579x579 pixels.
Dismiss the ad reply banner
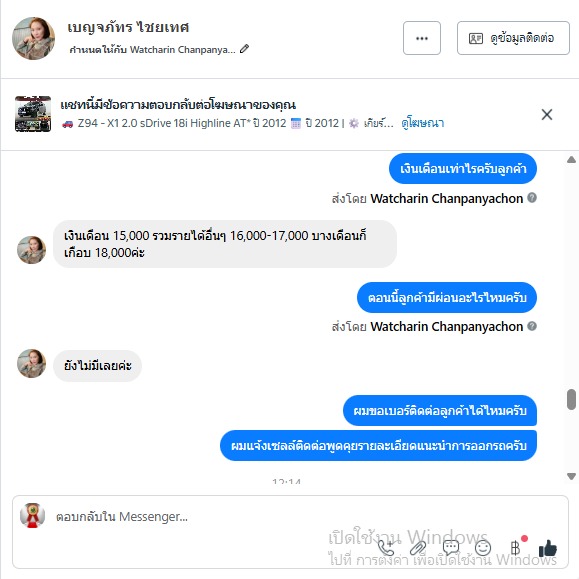[x=547, y=114]
